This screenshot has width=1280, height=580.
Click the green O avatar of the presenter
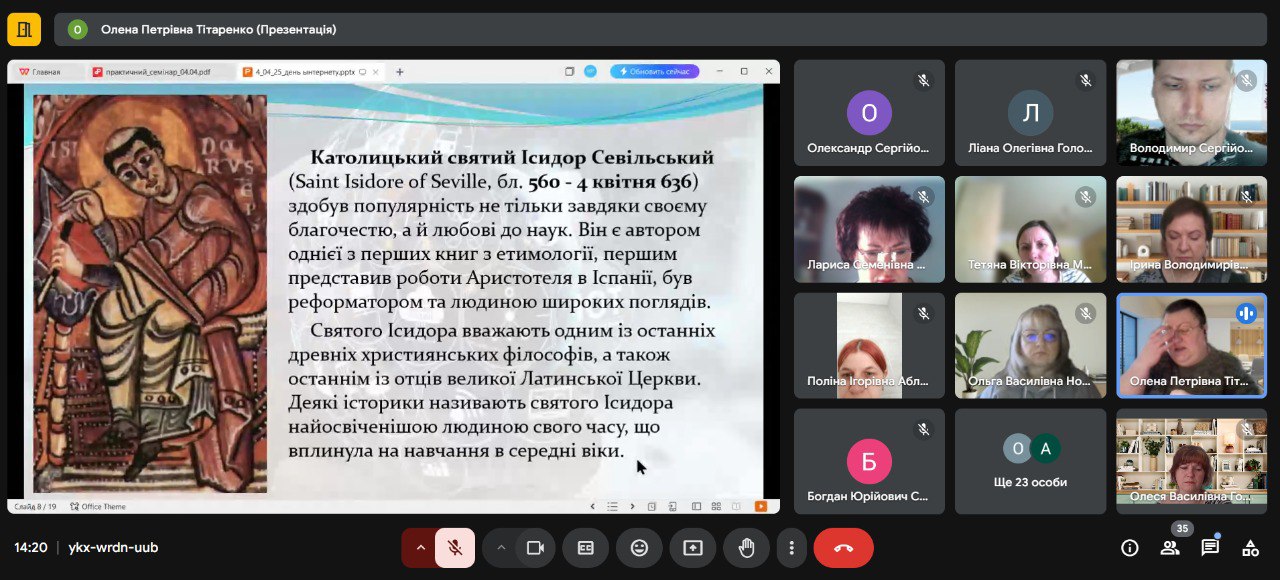[78, 29]
